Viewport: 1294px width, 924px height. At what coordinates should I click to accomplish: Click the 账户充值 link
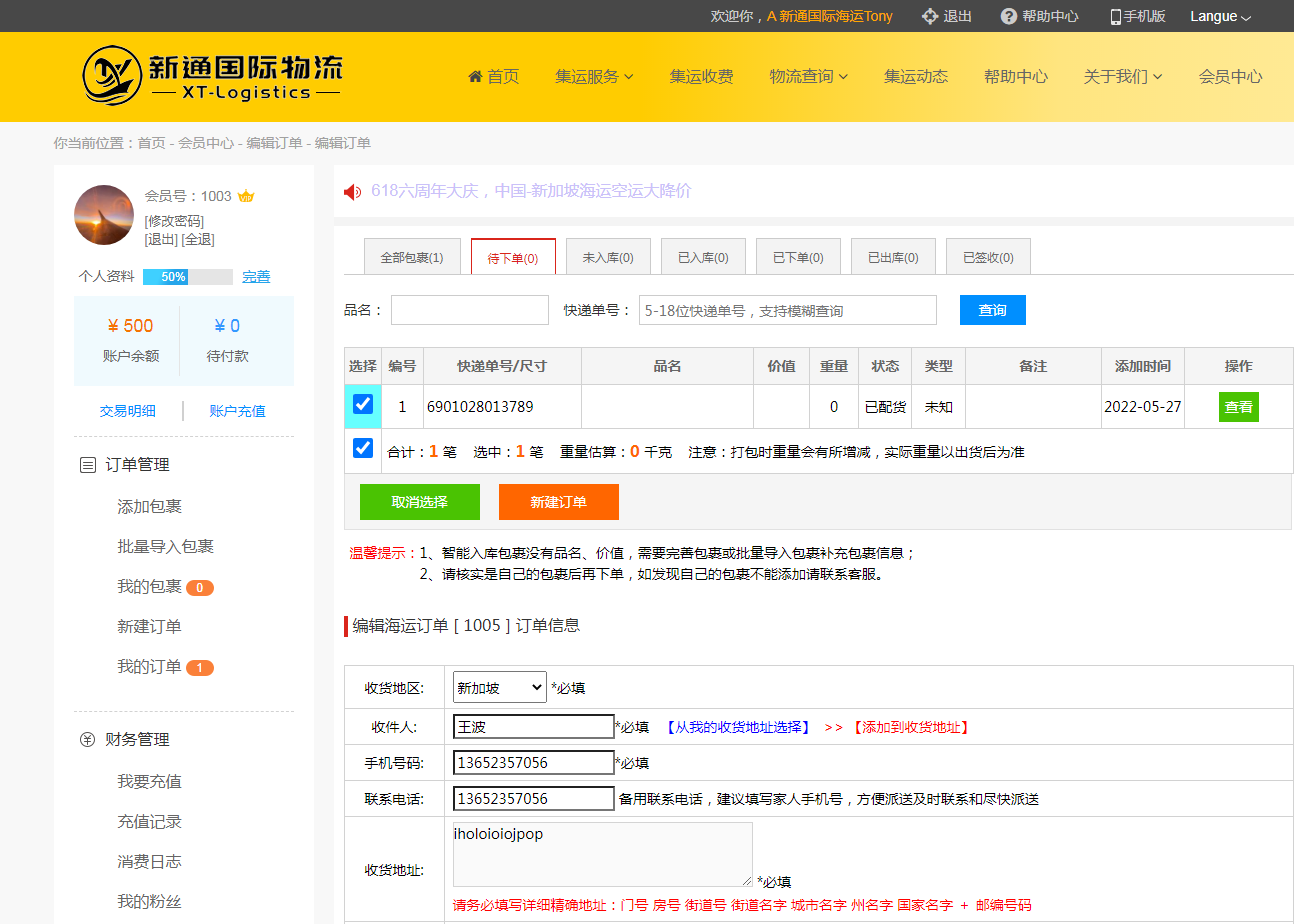pyautogui.click(x=238, y=411)
